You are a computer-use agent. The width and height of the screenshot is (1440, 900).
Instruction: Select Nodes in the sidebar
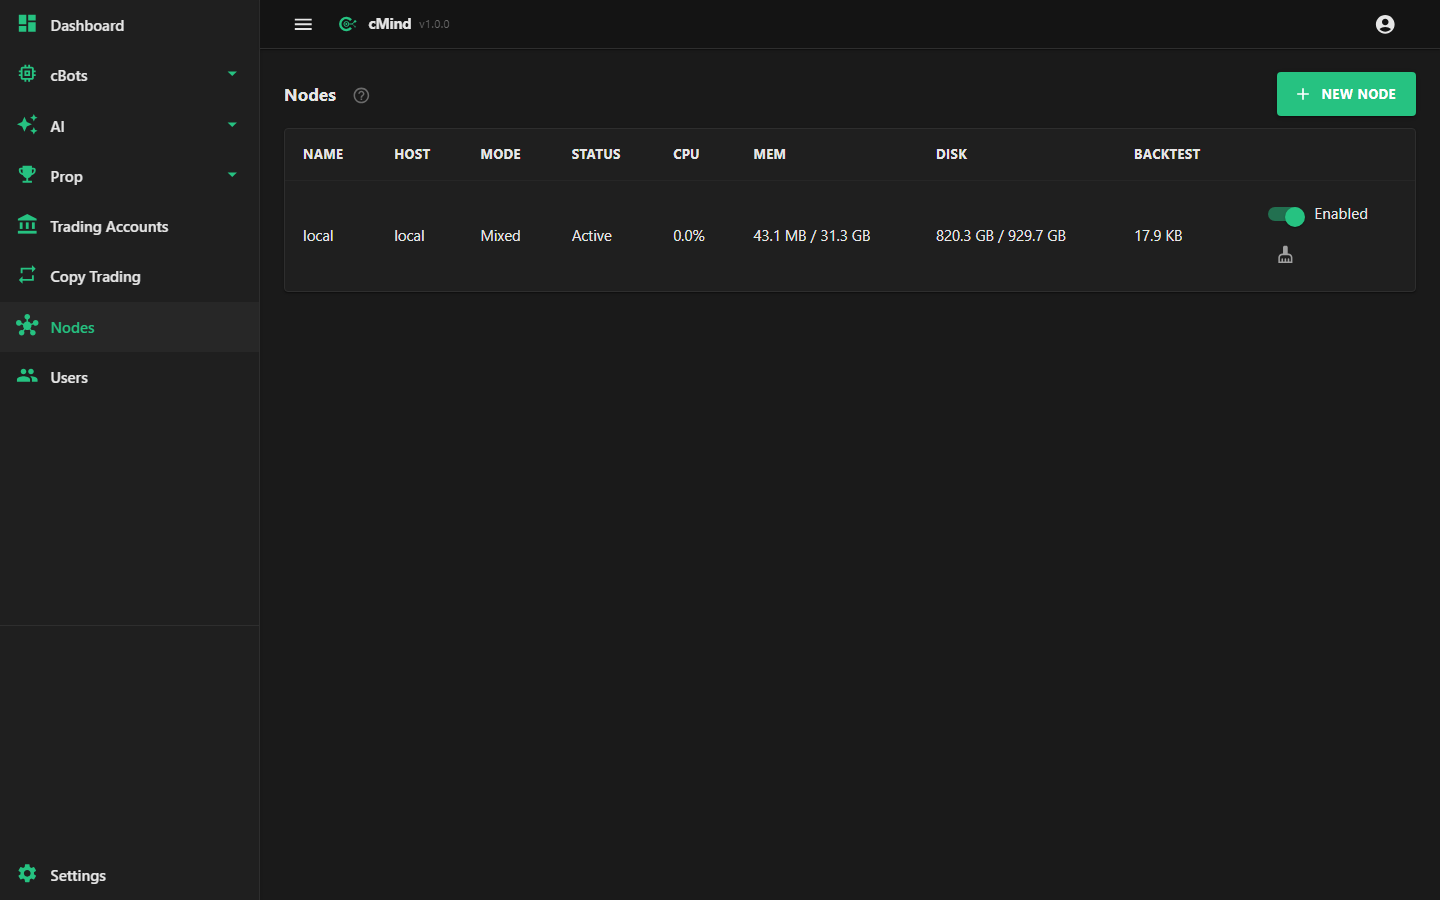pos(129,327)
